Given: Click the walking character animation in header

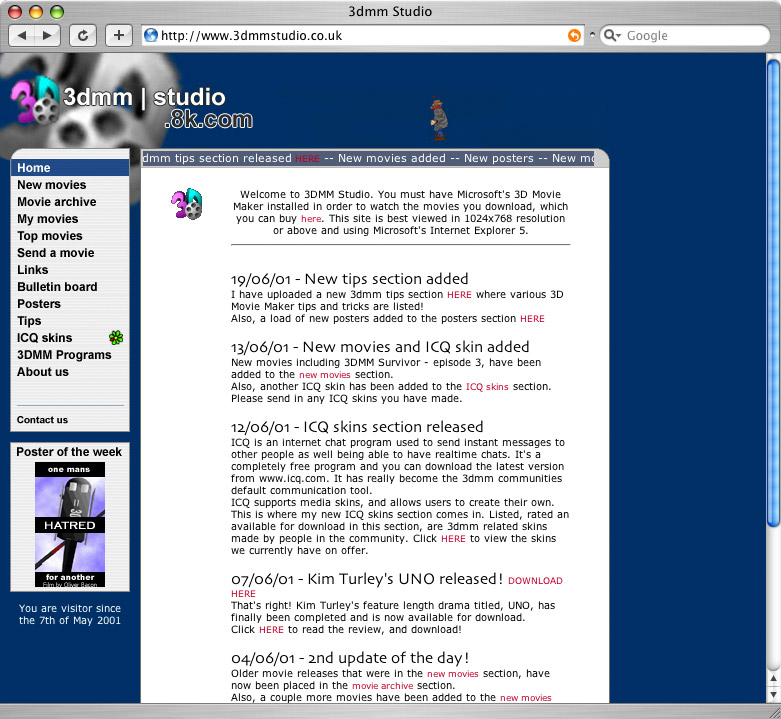Looking at the screenshot, I should (x=437, y=118).
